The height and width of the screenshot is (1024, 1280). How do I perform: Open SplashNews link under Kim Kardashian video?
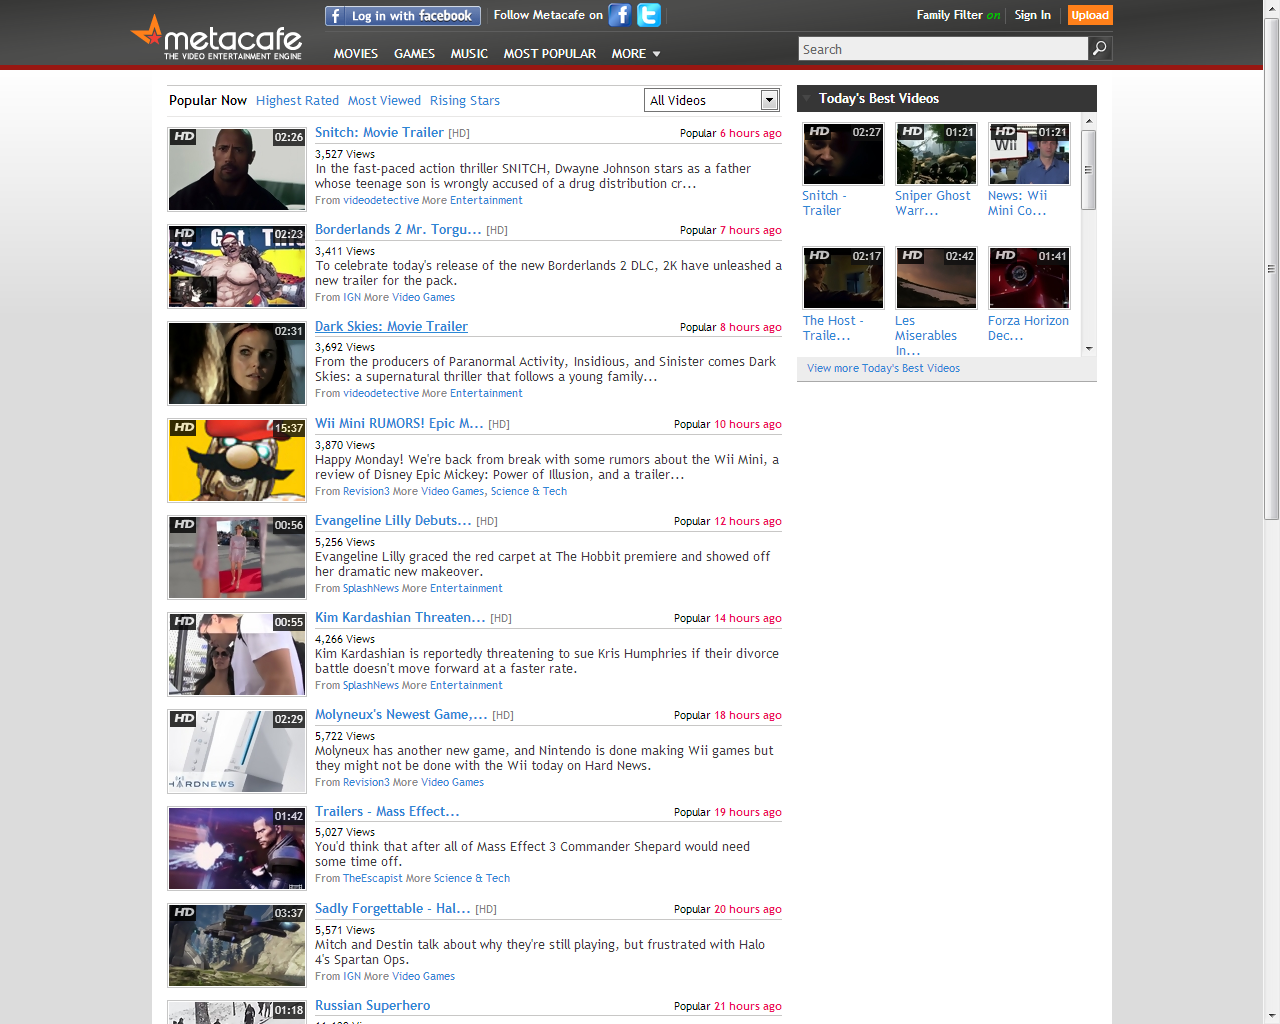tap(370, 685)
